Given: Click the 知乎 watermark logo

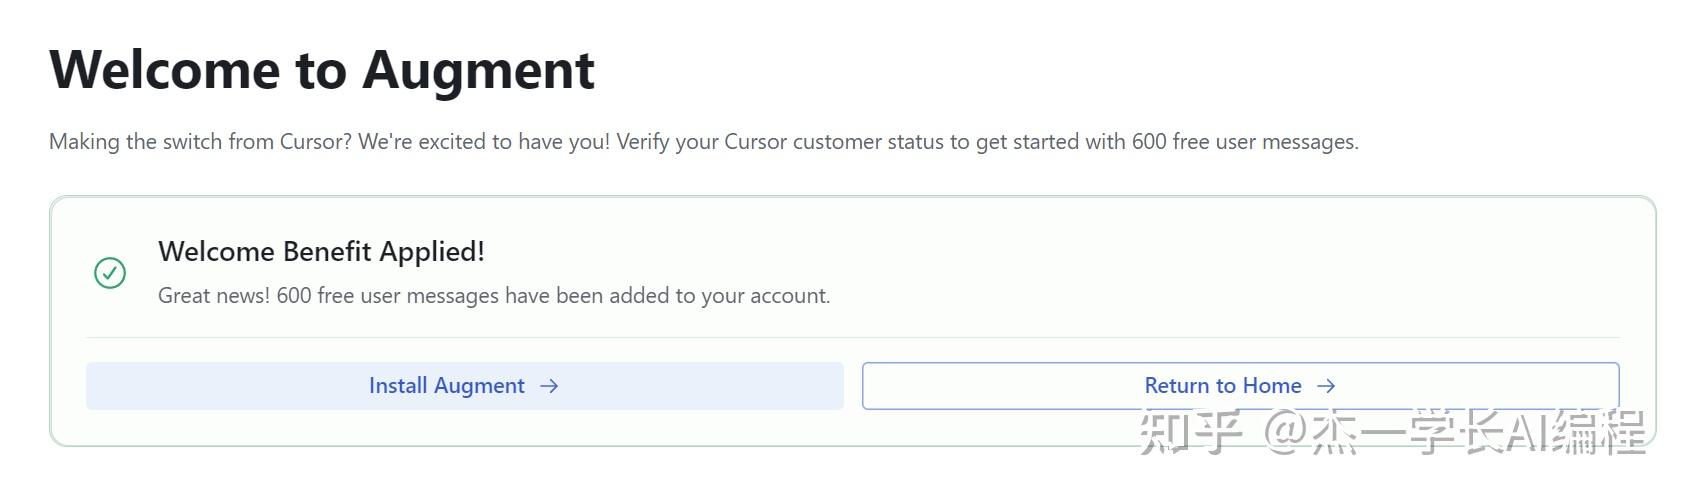Looking at the screenshot, I should 1190,433.
